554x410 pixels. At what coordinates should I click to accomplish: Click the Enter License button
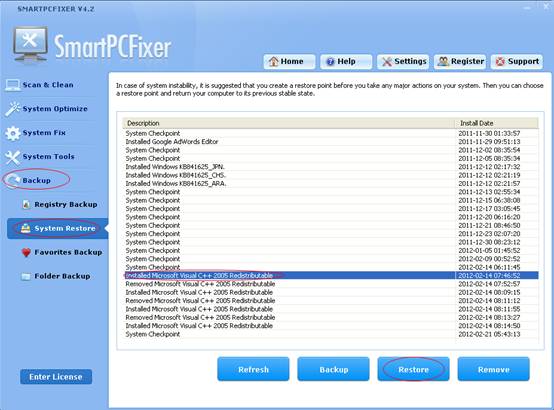point(56,377)
